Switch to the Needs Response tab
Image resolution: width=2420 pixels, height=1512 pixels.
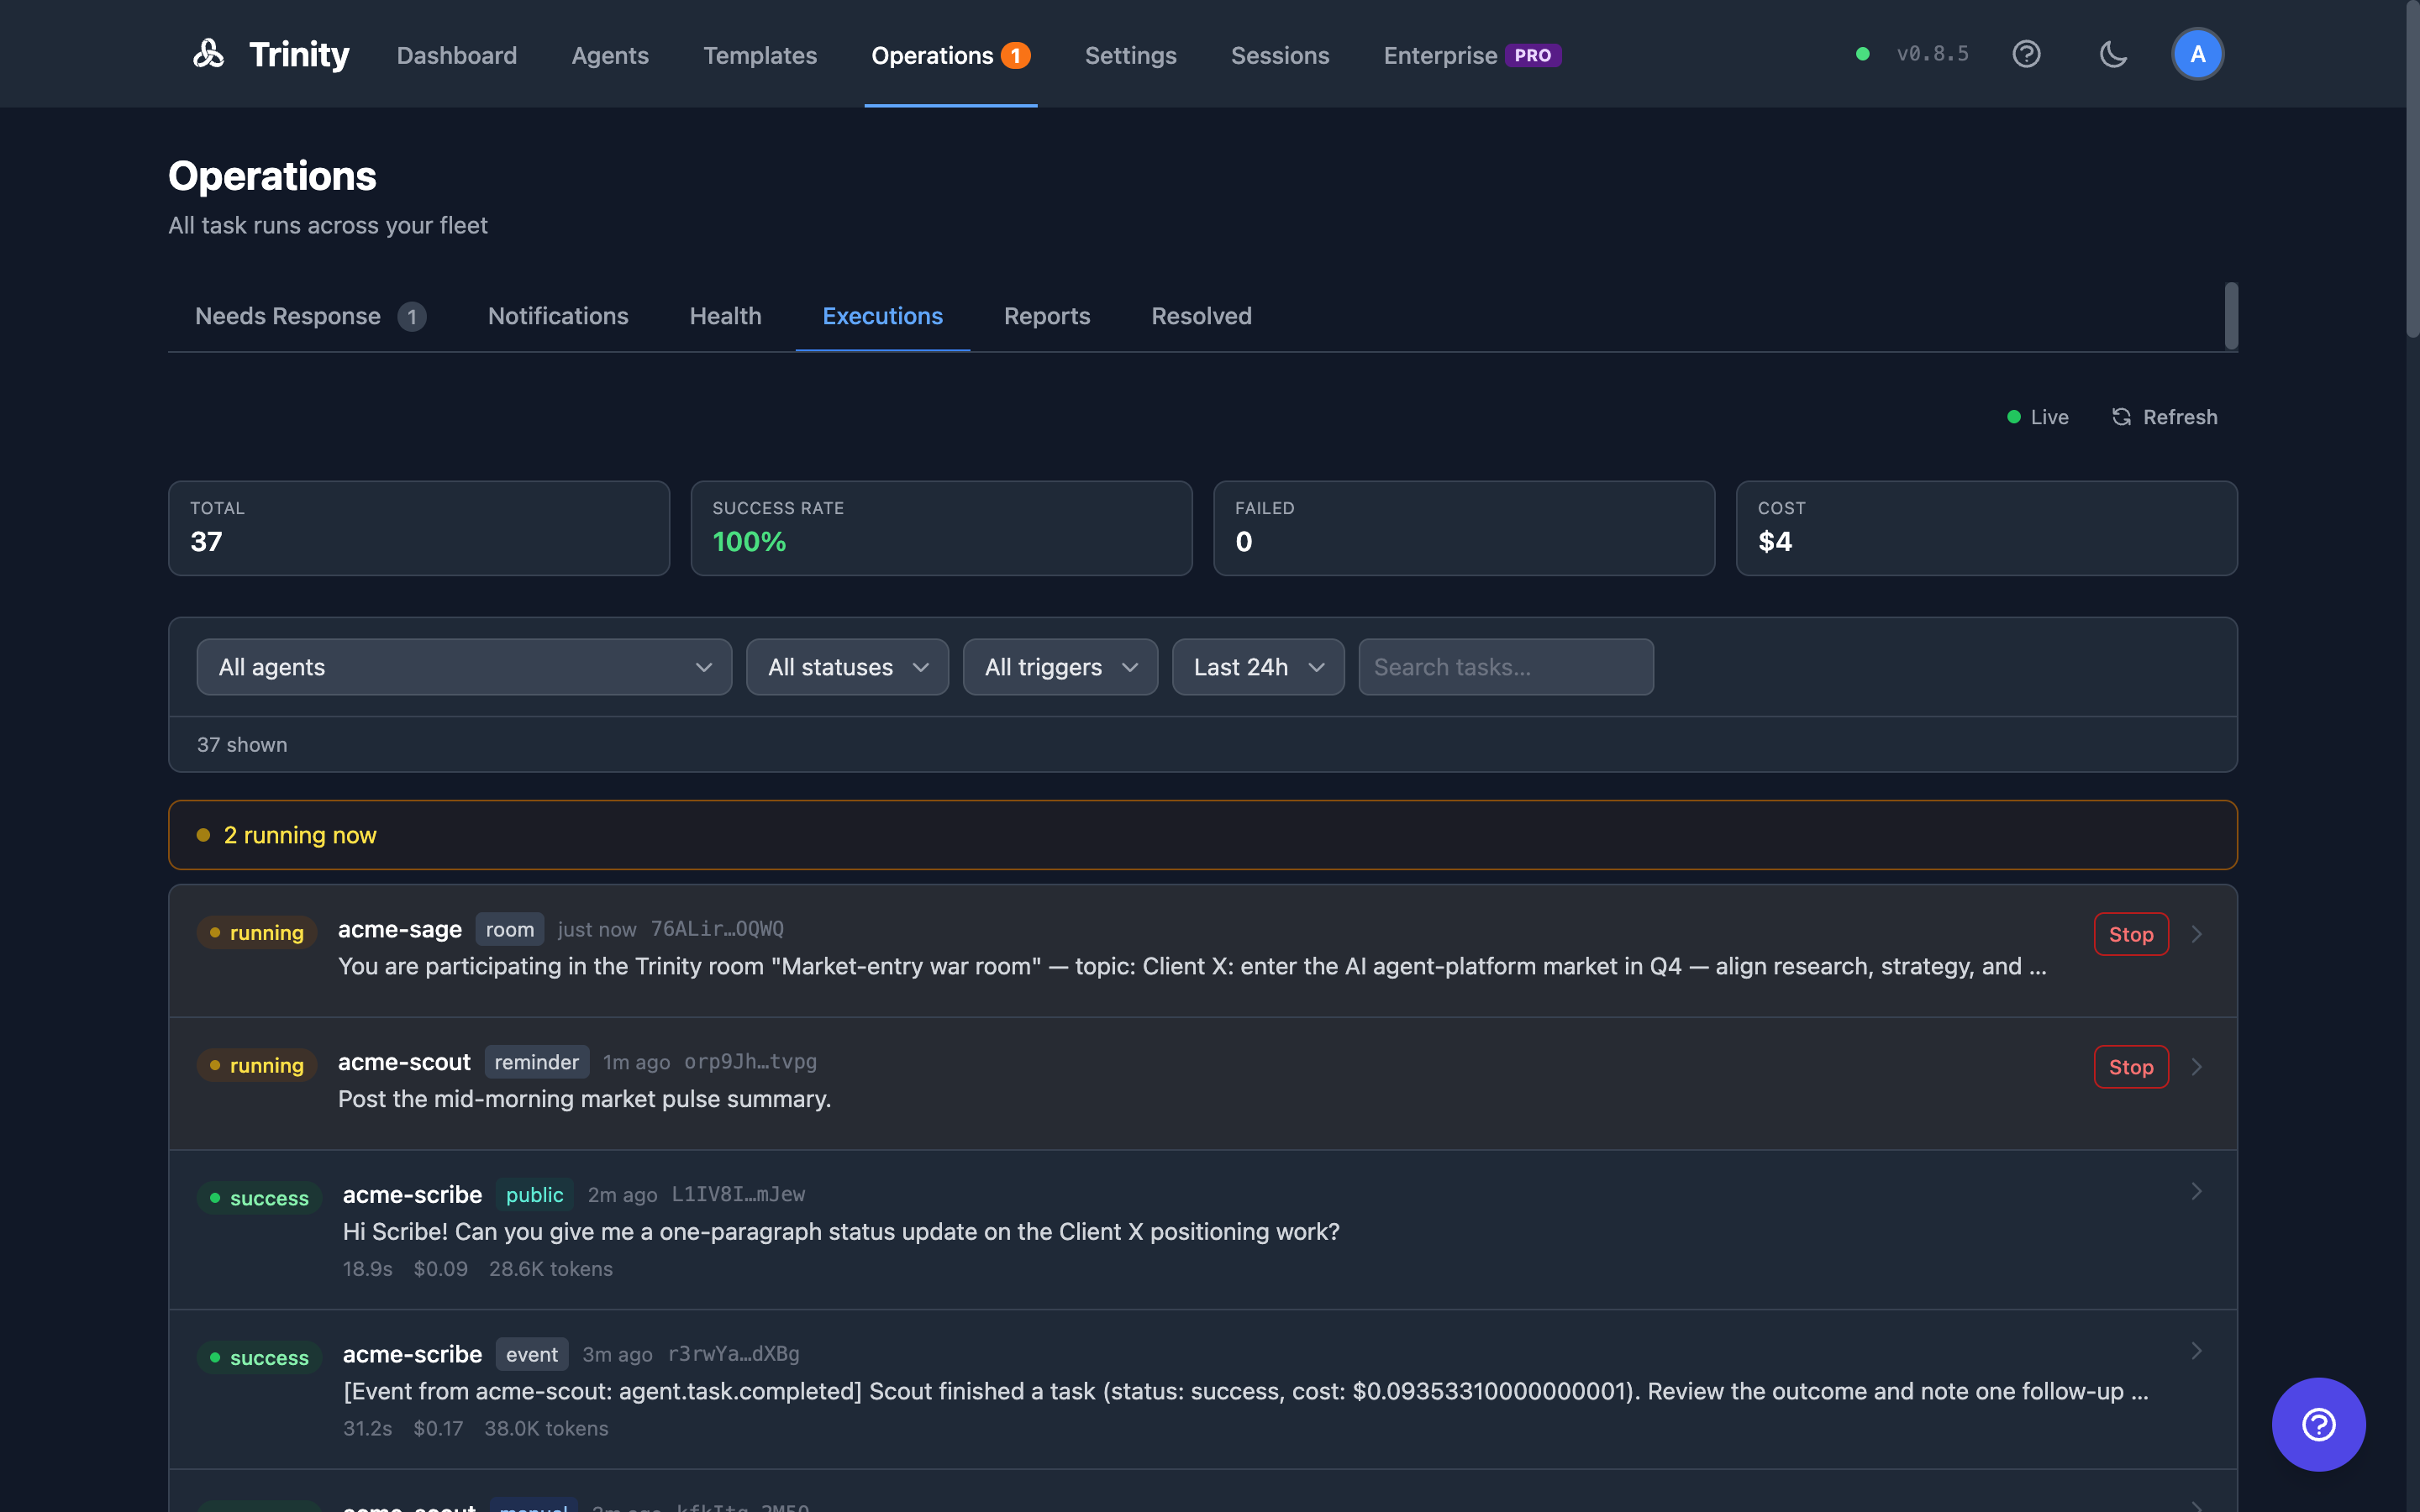310,316
